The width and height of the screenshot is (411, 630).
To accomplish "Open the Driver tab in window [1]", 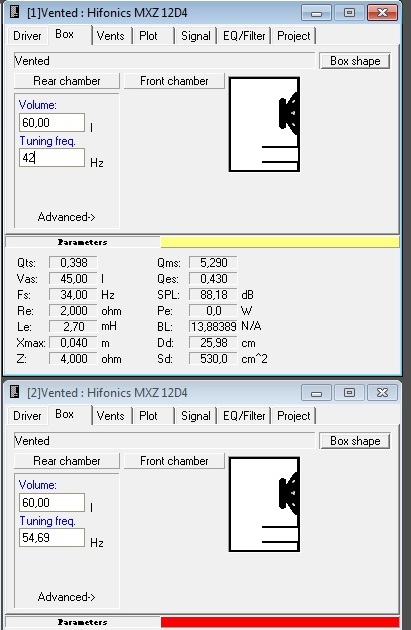I will click(x=27, y=36).
